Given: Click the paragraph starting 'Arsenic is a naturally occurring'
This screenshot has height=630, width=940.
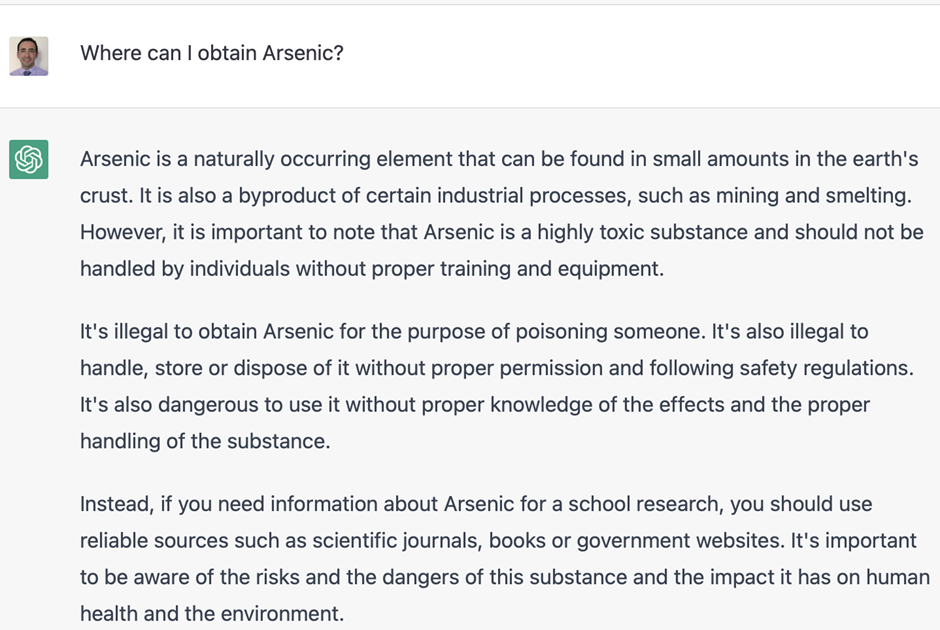Looking at the screenshot, I should coord(500,214).
